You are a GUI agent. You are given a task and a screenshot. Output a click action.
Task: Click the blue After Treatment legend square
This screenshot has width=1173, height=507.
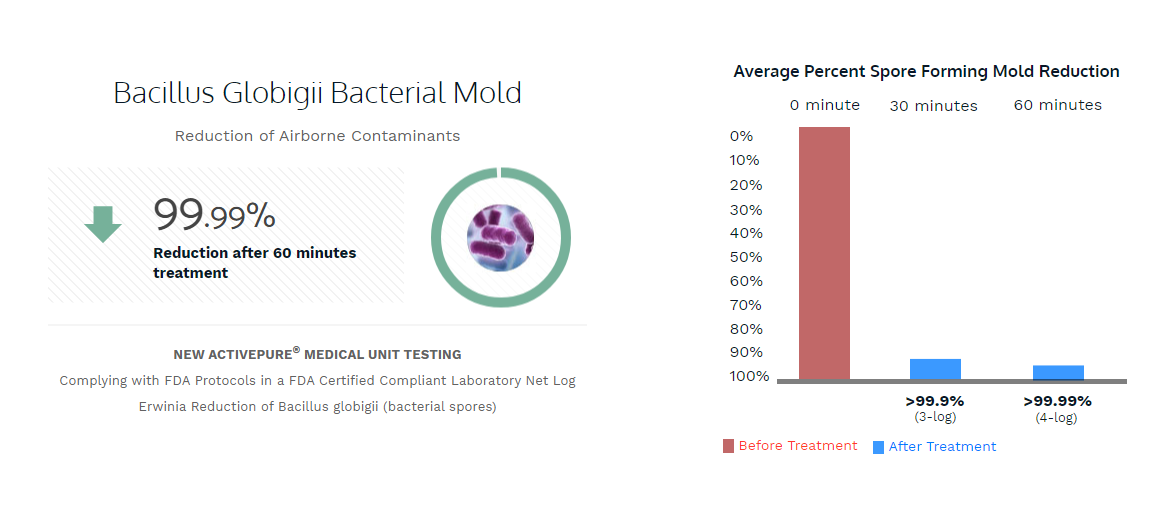tap(878, 447)
